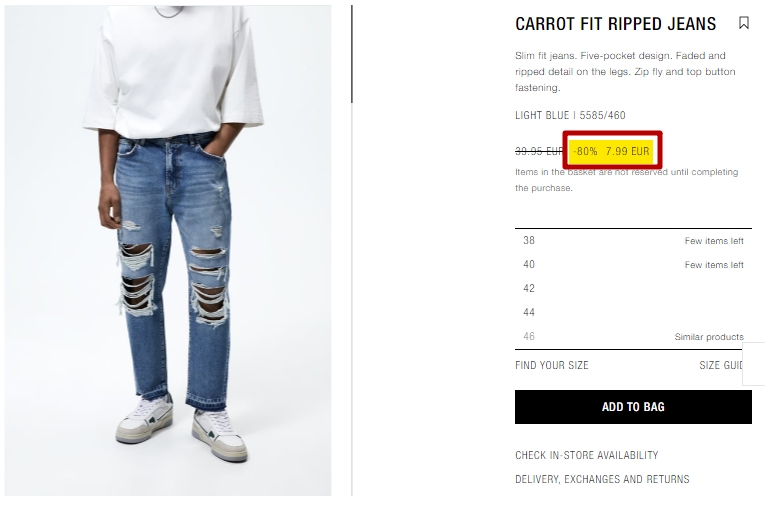
Task: Open the Find Your Size tool
Action: (x=552, y=365)
